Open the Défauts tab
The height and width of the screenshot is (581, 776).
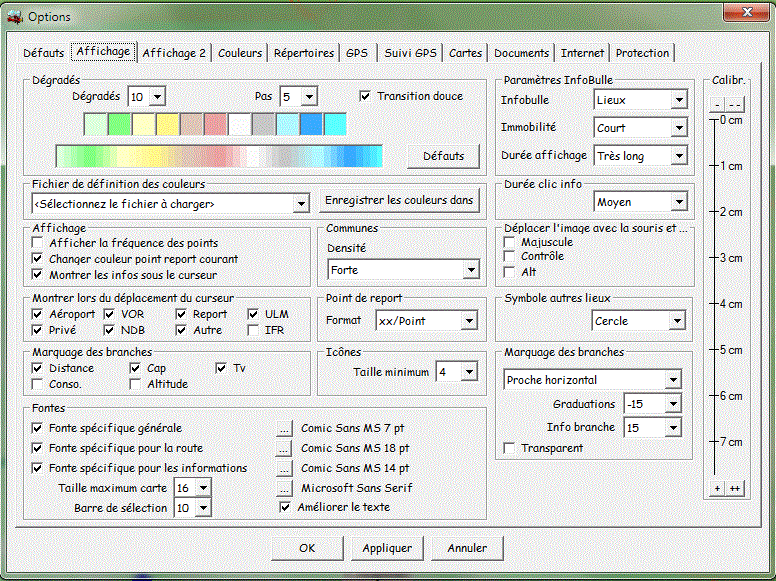(x=44, y=53)
